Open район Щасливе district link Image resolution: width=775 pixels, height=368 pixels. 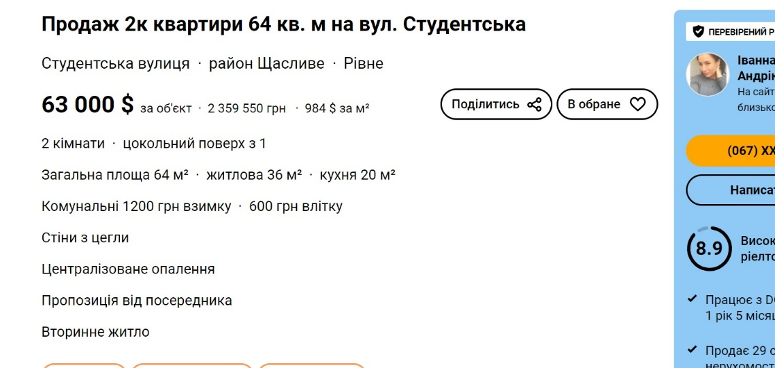266,64
